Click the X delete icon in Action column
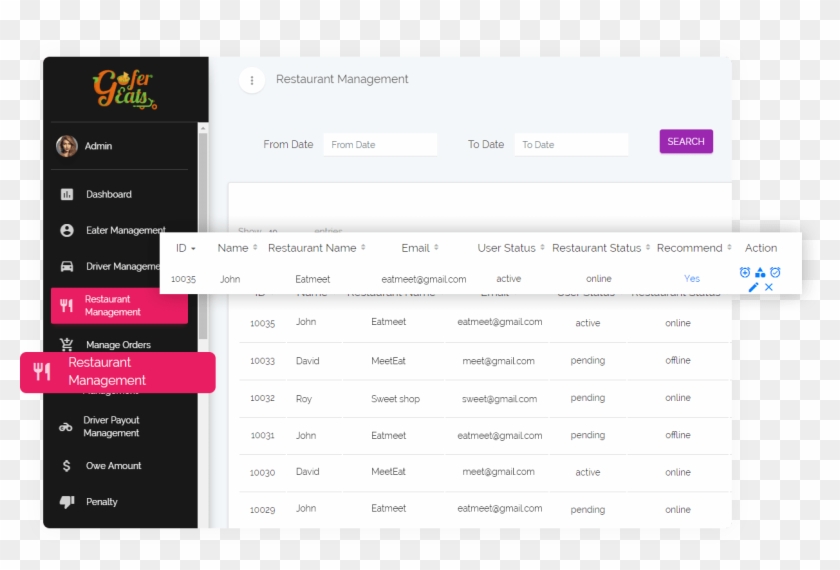 [769, 288]
